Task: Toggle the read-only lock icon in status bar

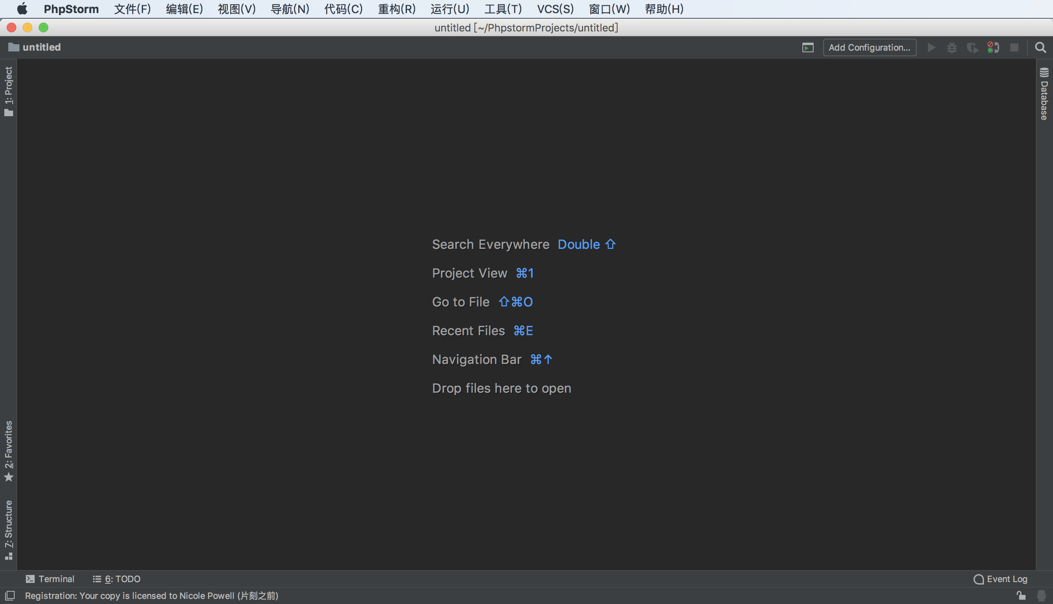Action: tap(1021, 596)
